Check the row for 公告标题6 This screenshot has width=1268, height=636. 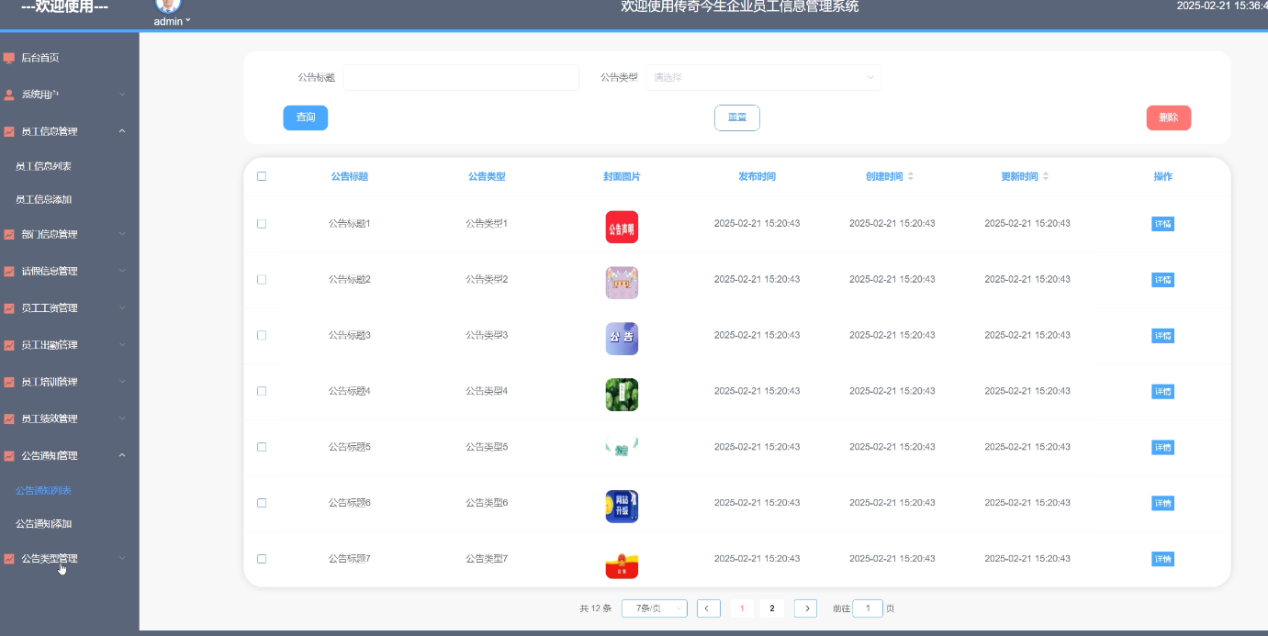(262, 503)
